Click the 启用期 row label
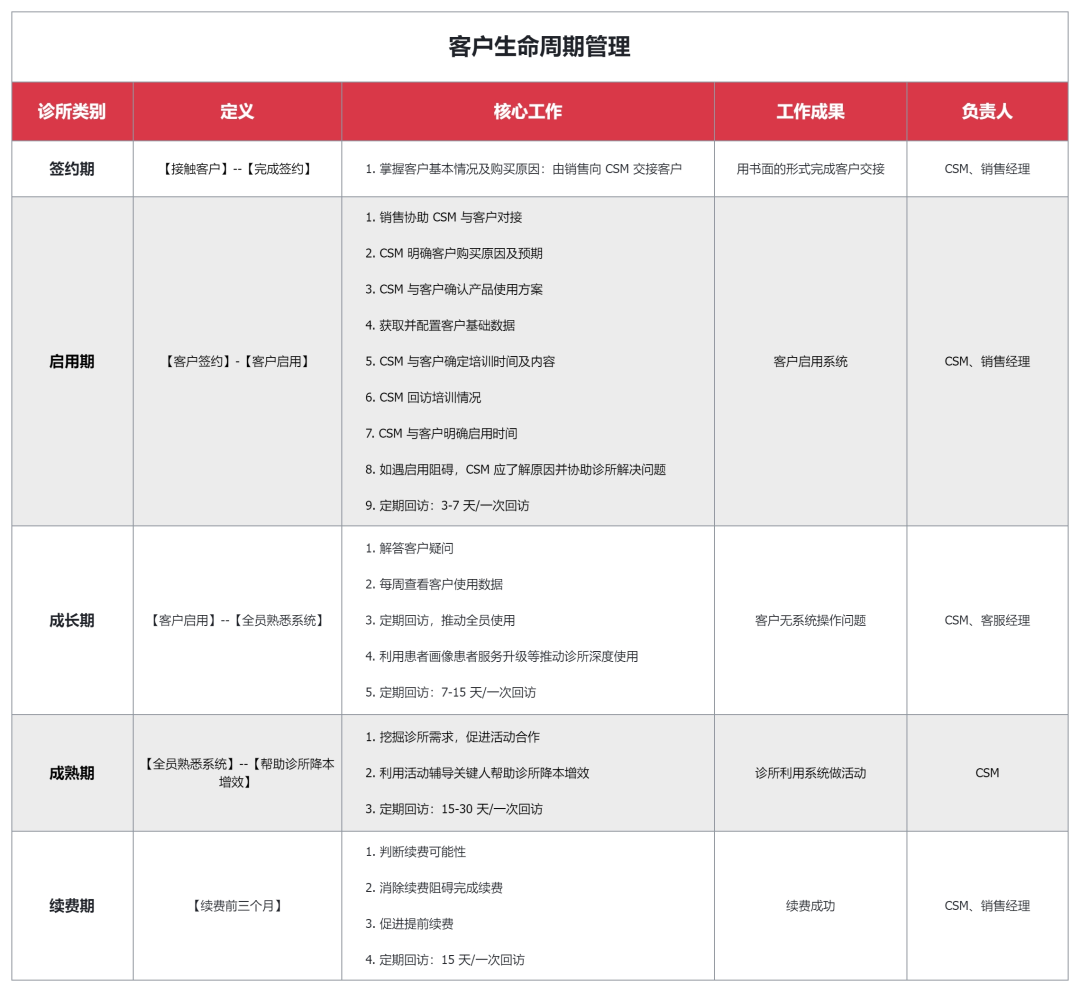This screenshot has width=1080, height=992. (x=72, y=361)
